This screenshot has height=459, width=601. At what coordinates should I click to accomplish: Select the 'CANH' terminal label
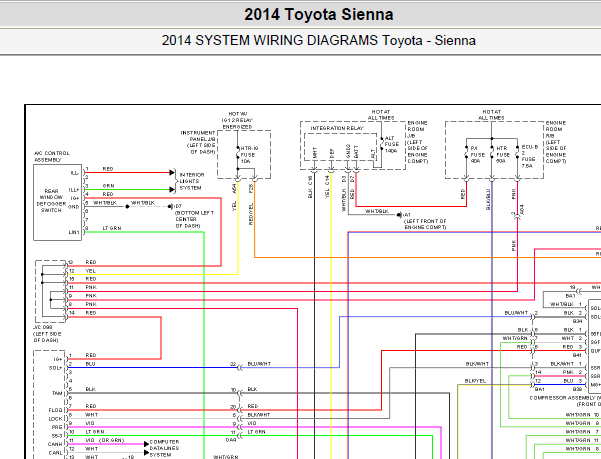pyautogui.click(x=56, y=444)
